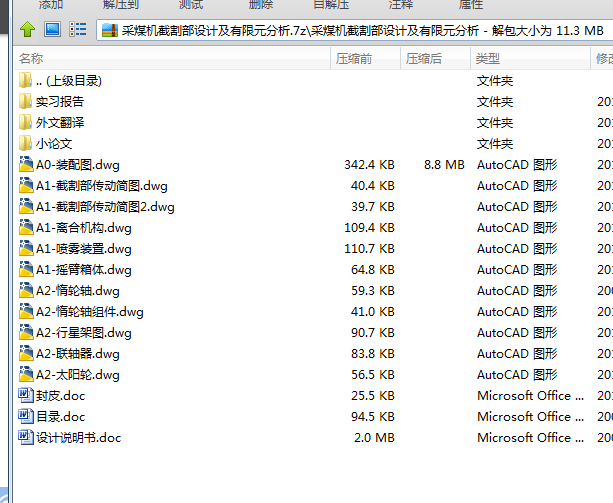Click the A2-太阳轮.dwg file icon
This screenshot has height=503, width=613.
click(x=26, y=375)
